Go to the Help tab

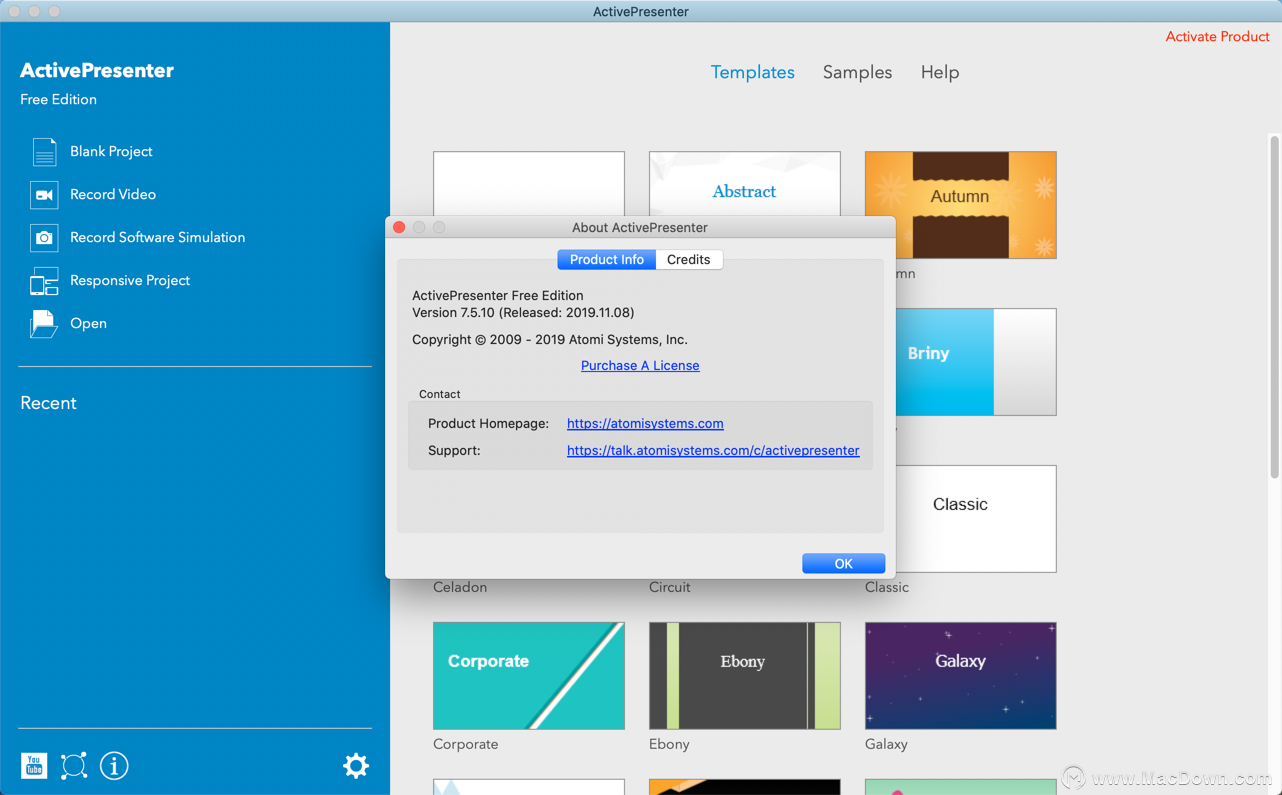point(939,73)
